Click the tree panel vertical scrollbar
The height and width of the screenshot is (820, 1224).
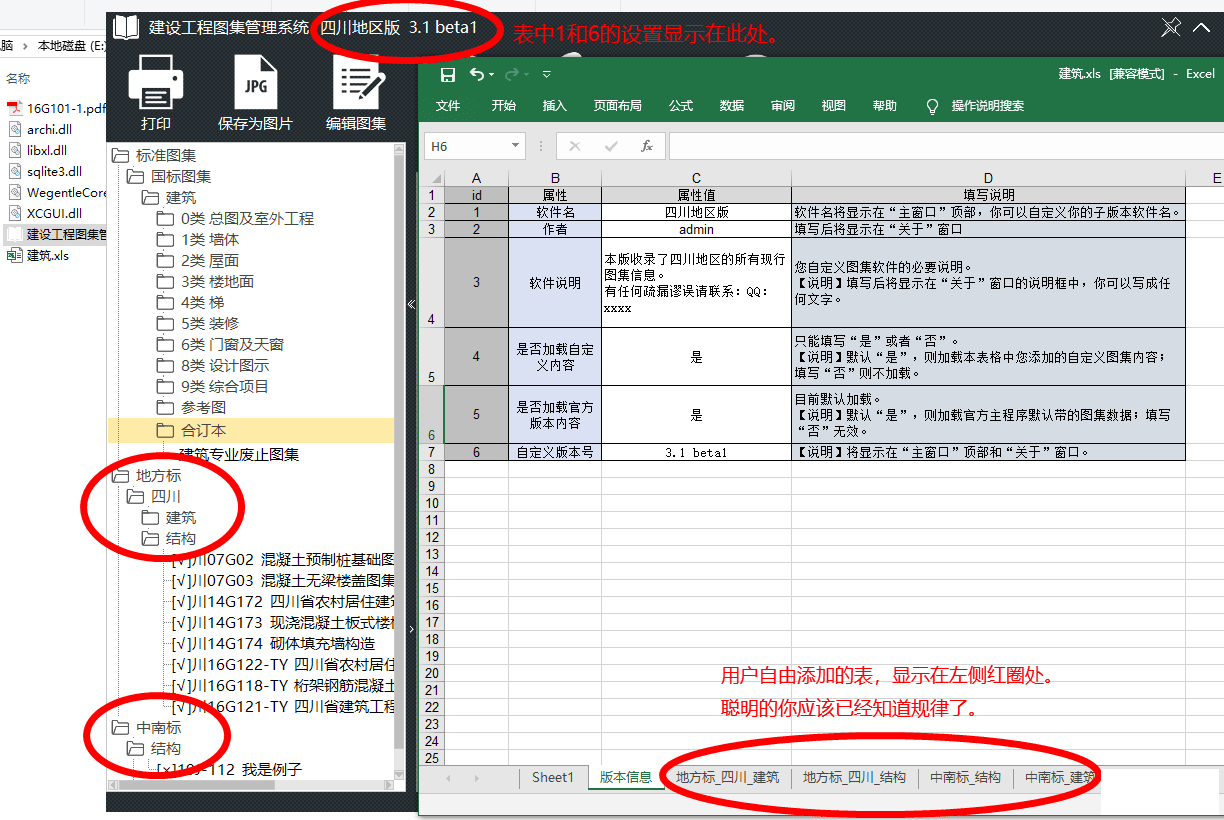(400, 450)
